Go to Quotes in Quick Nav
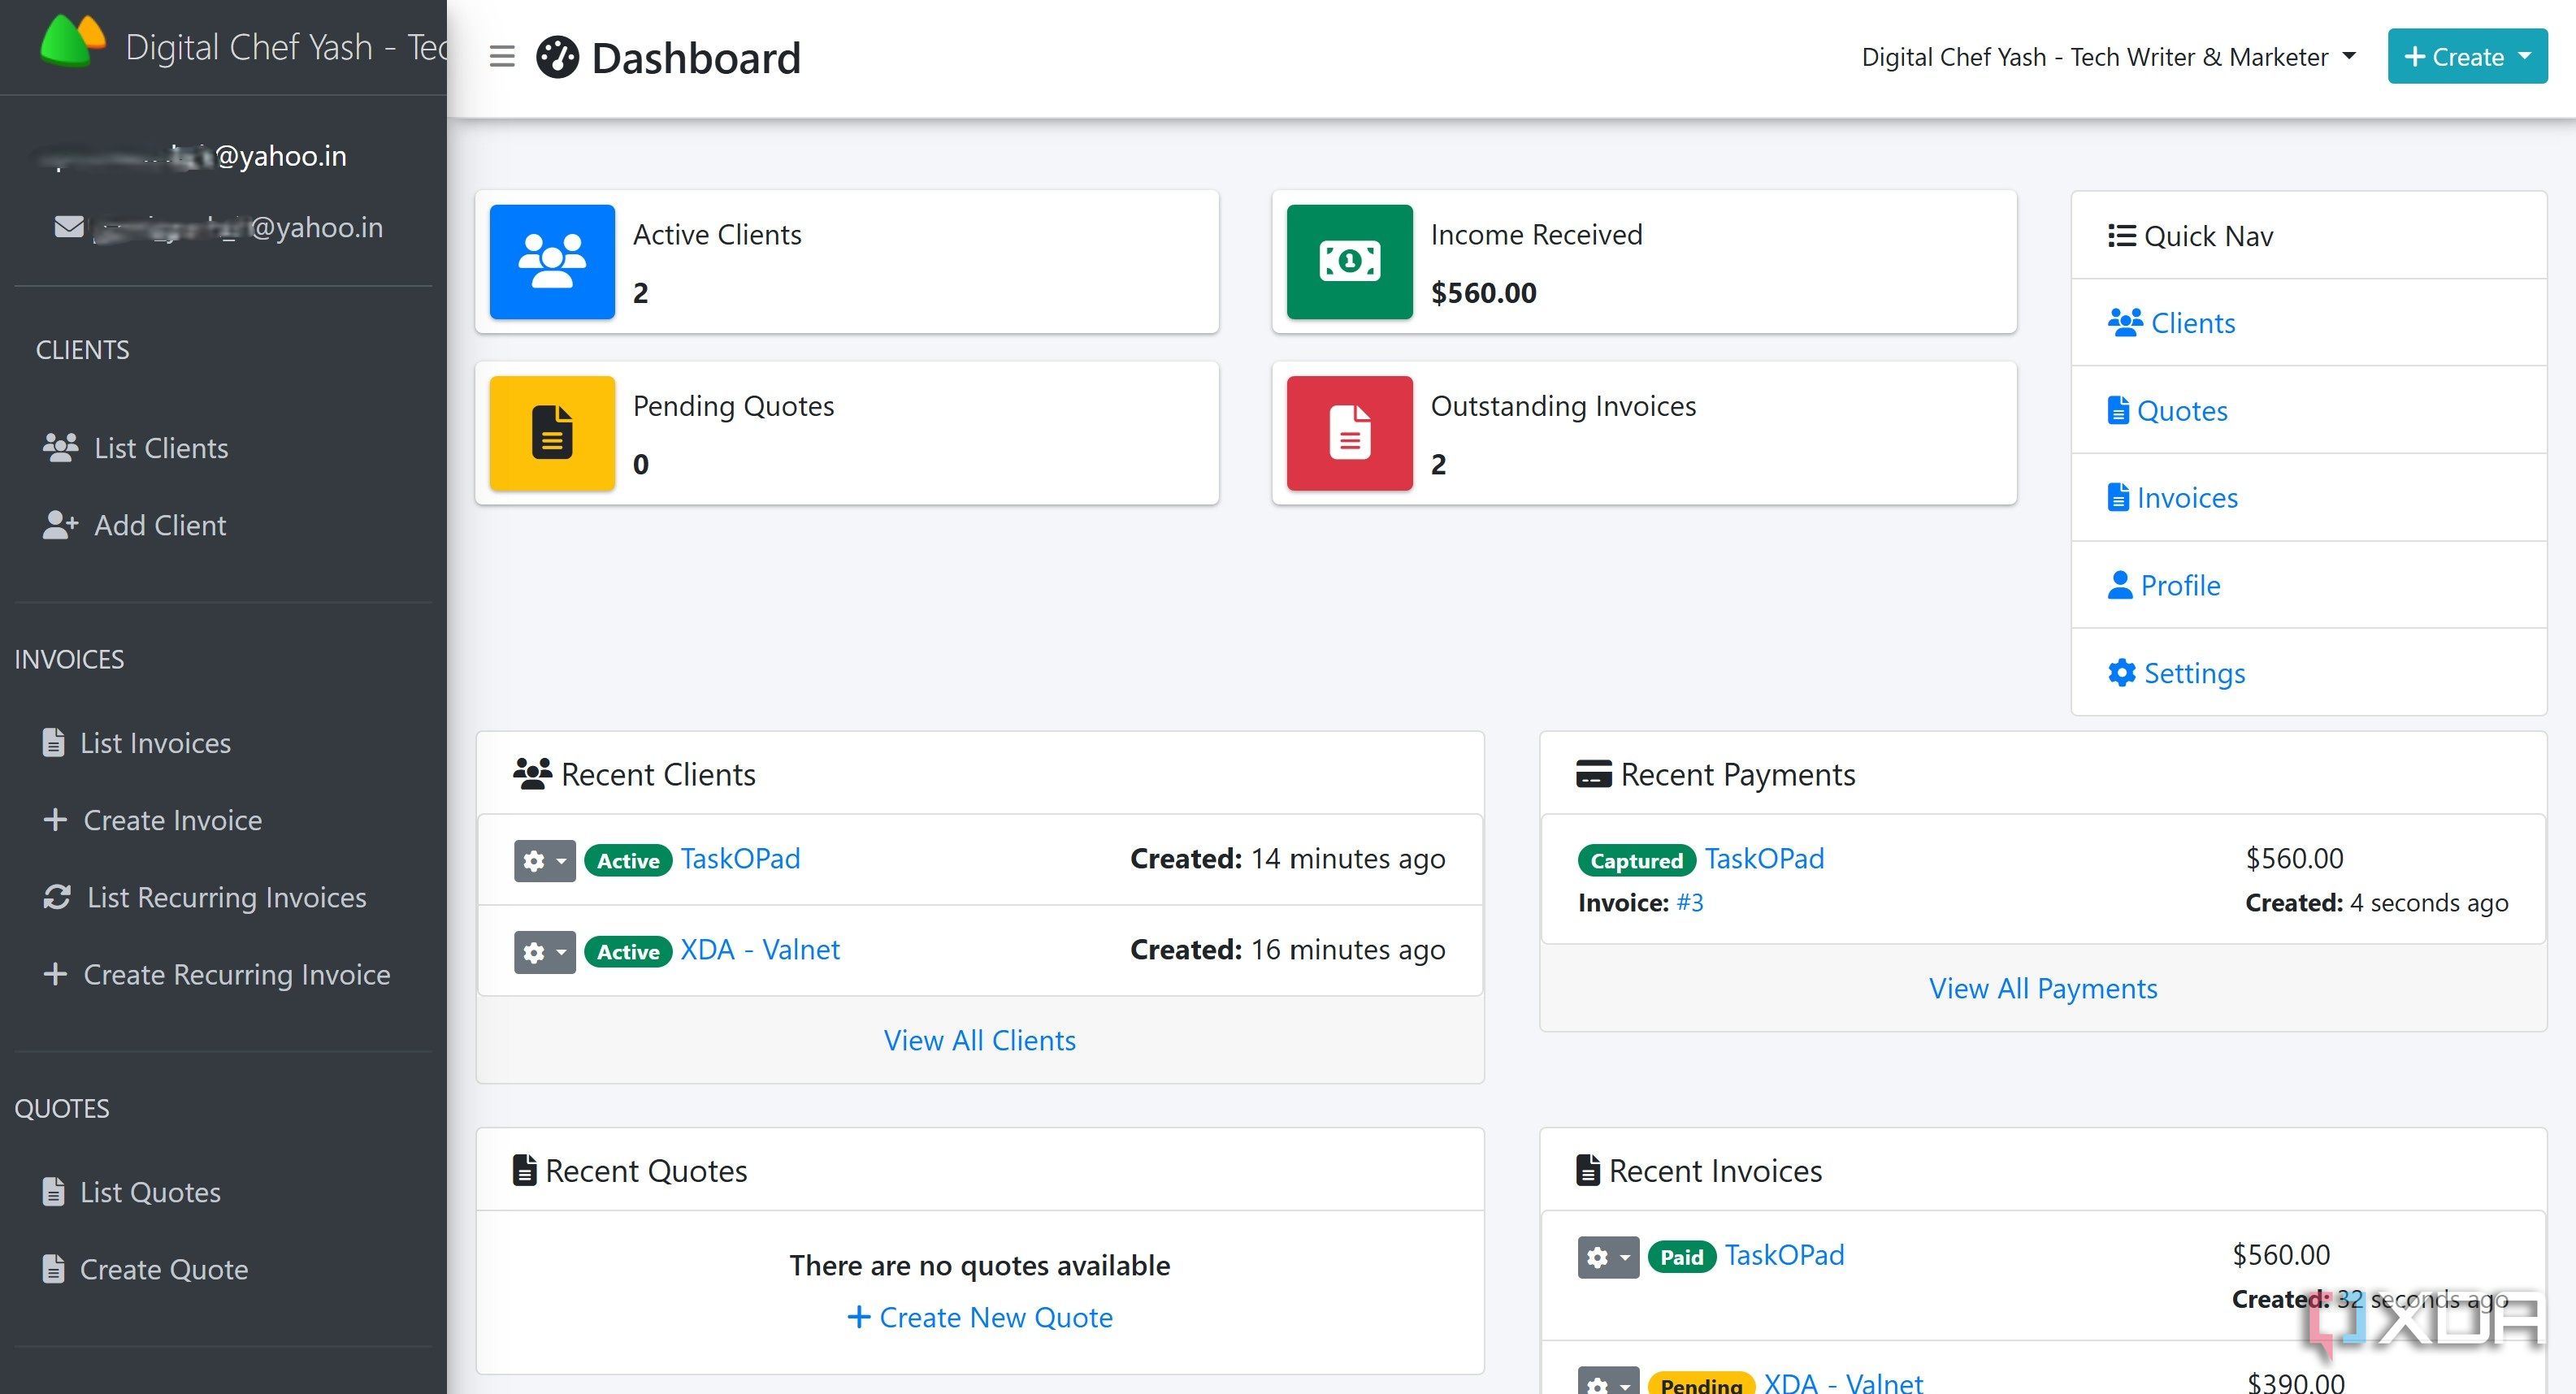 (2167, 411)
